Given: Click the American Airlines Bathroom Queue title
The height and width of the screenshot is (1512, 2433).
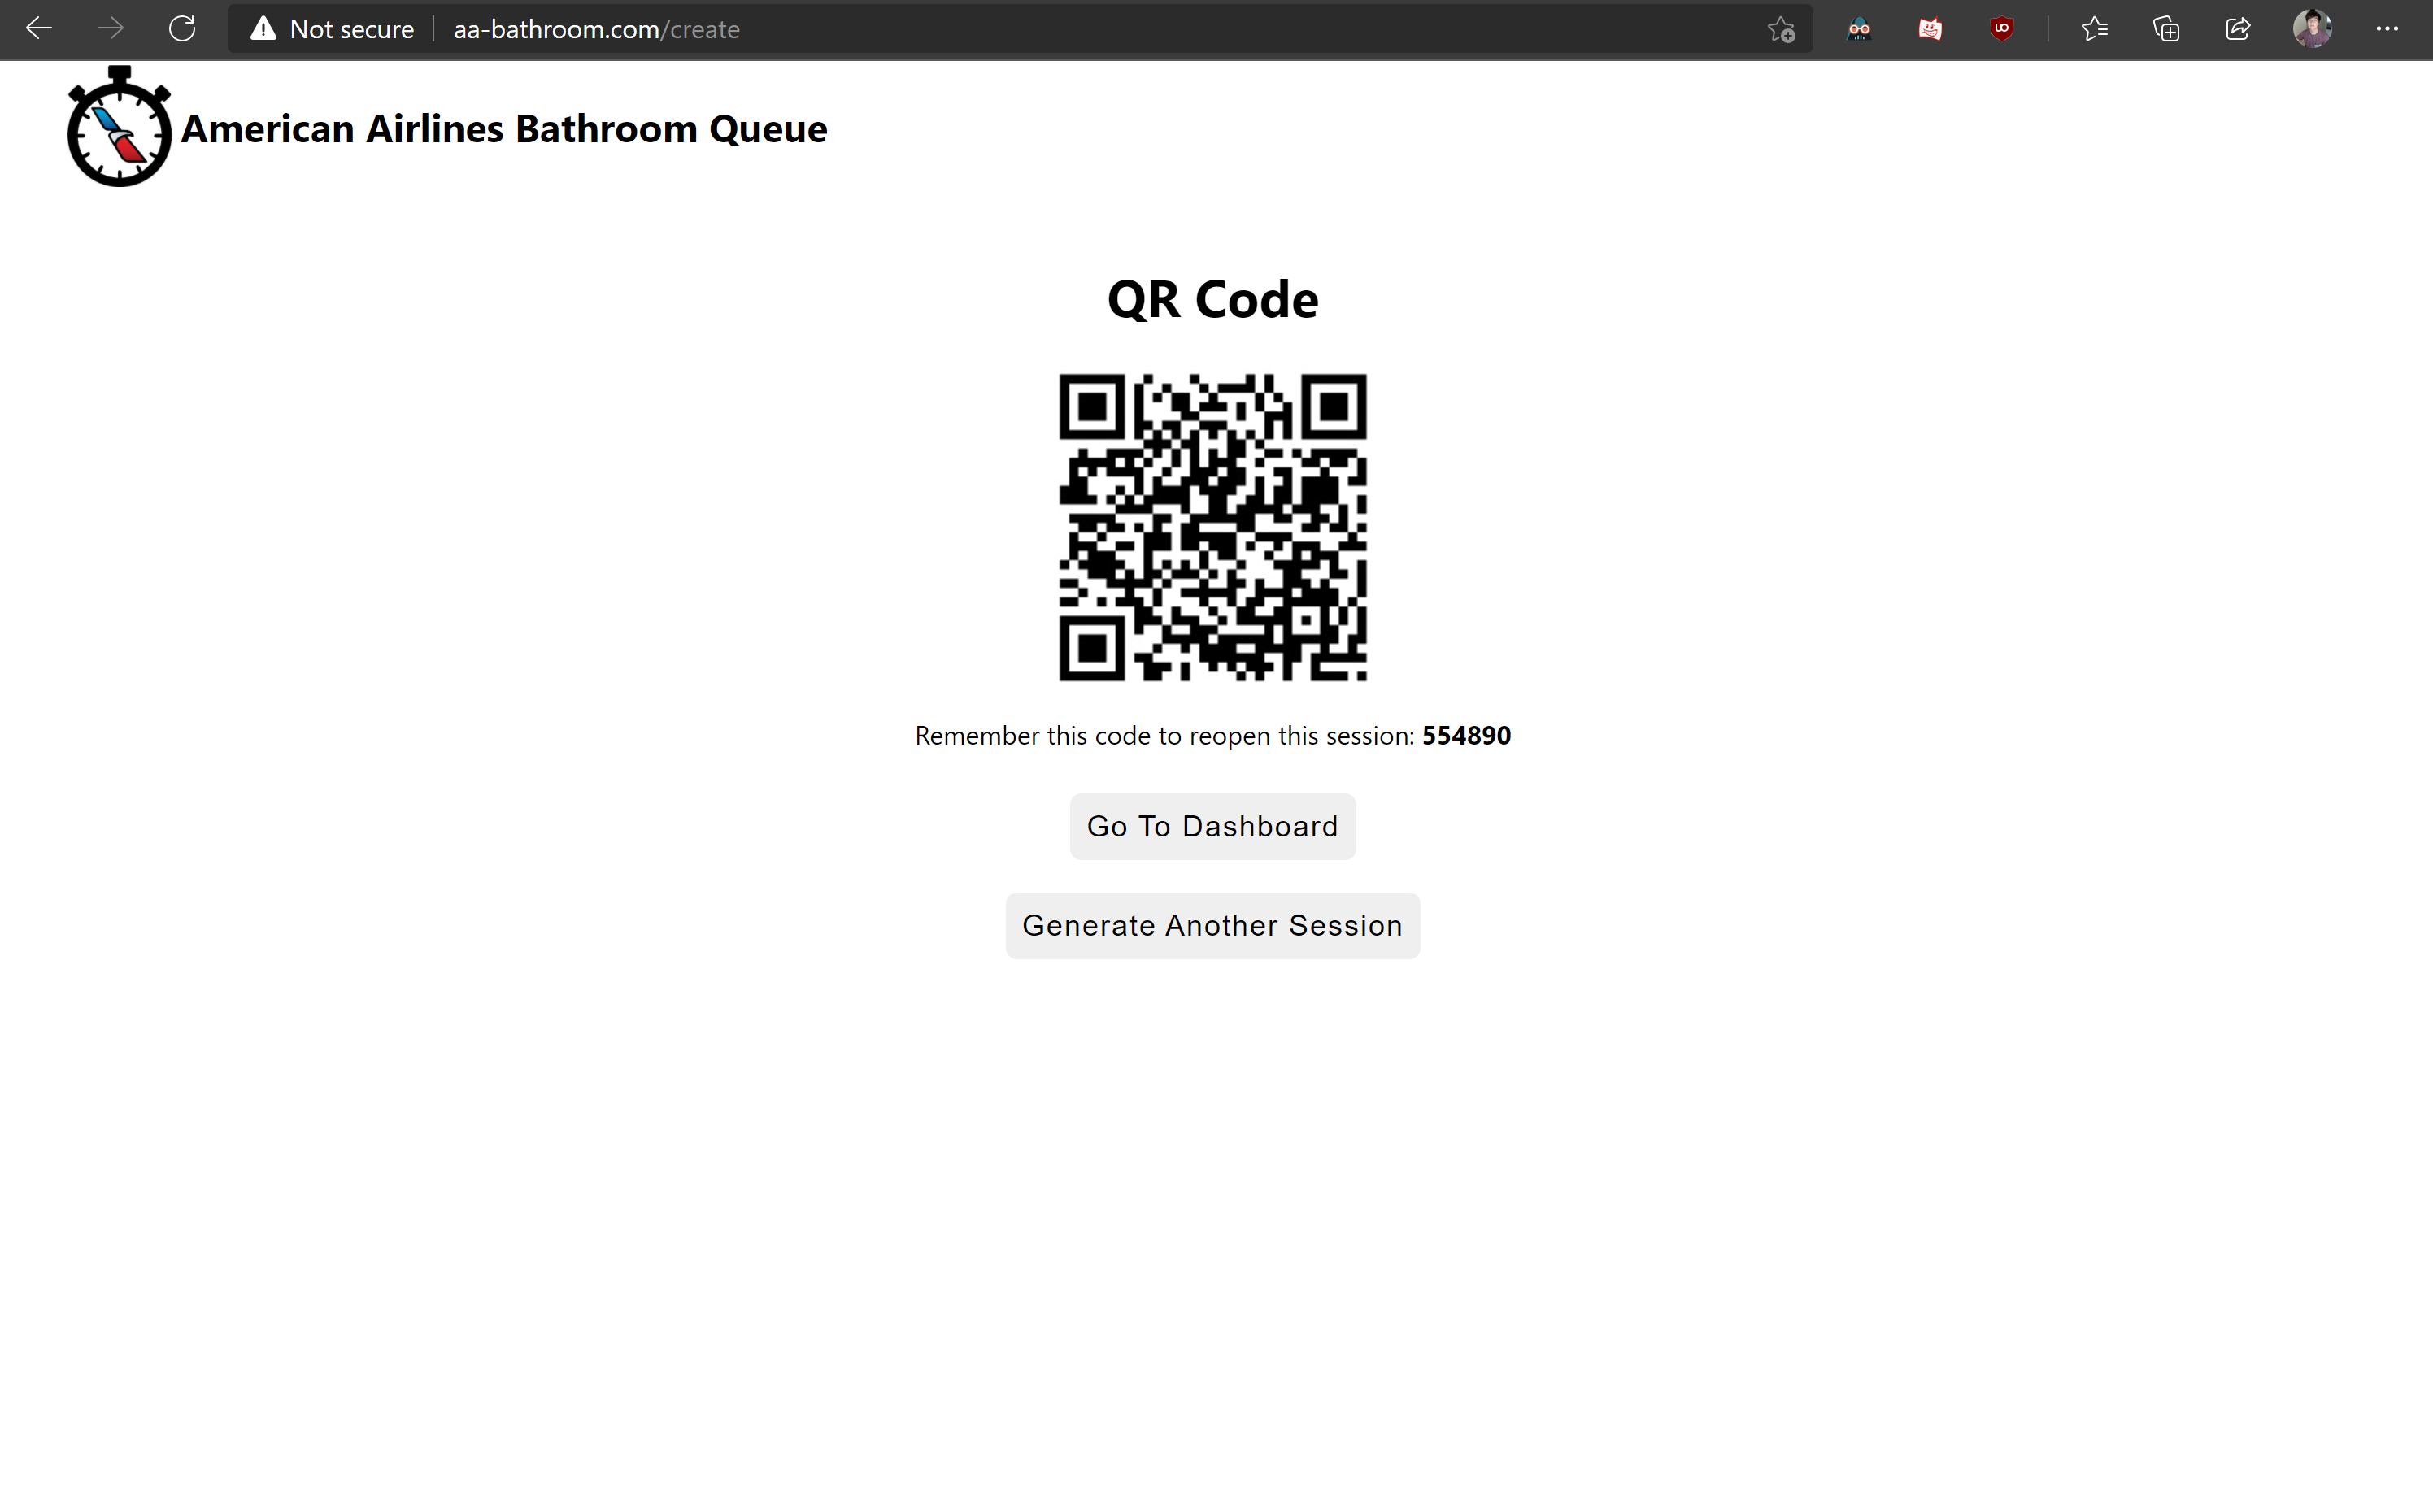Looking at the screenshot, I should coord(504,129).
